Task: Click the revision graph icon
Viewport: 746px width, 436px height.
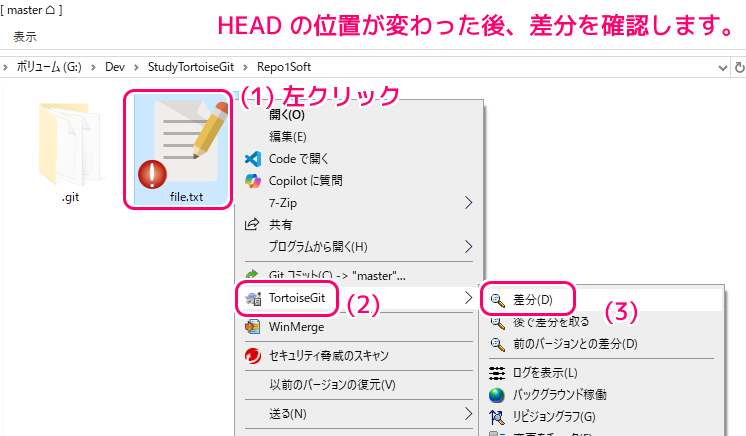Action: [497, 417]
